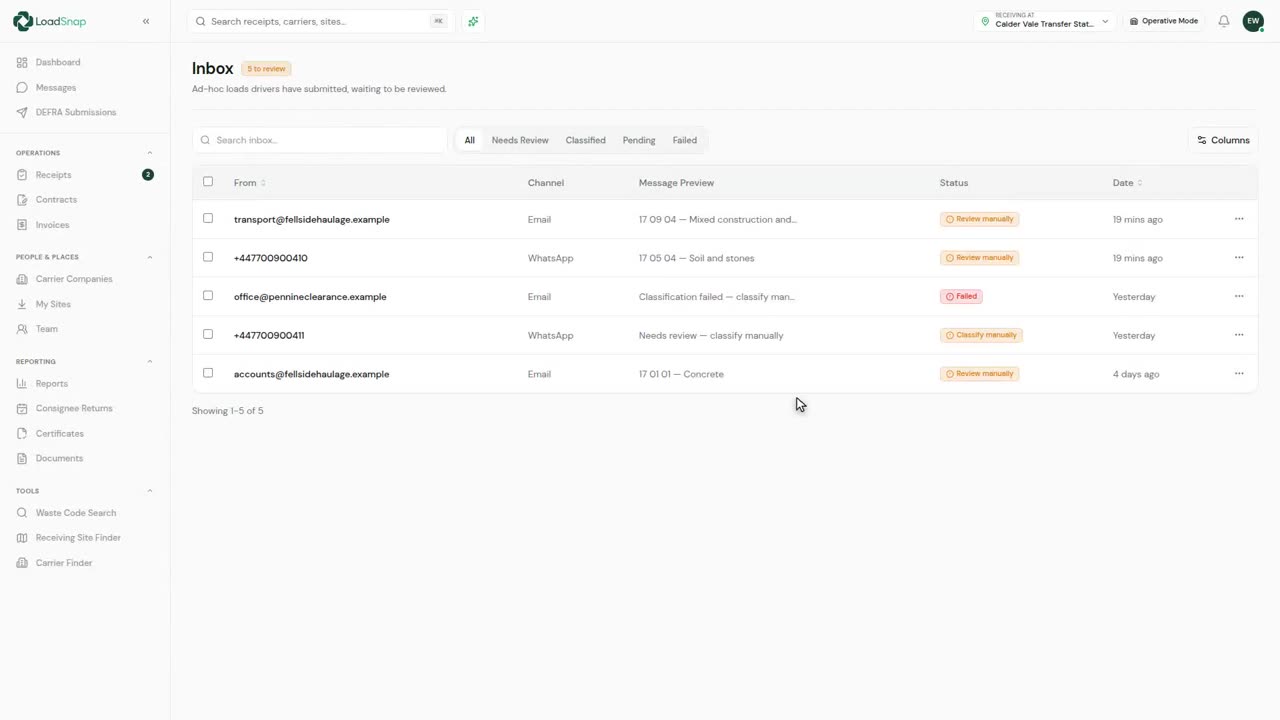The height and width of the screenshot is (720, 1280).
Task: Tick the select-all checkbox in table header
Action: [208, 182]
